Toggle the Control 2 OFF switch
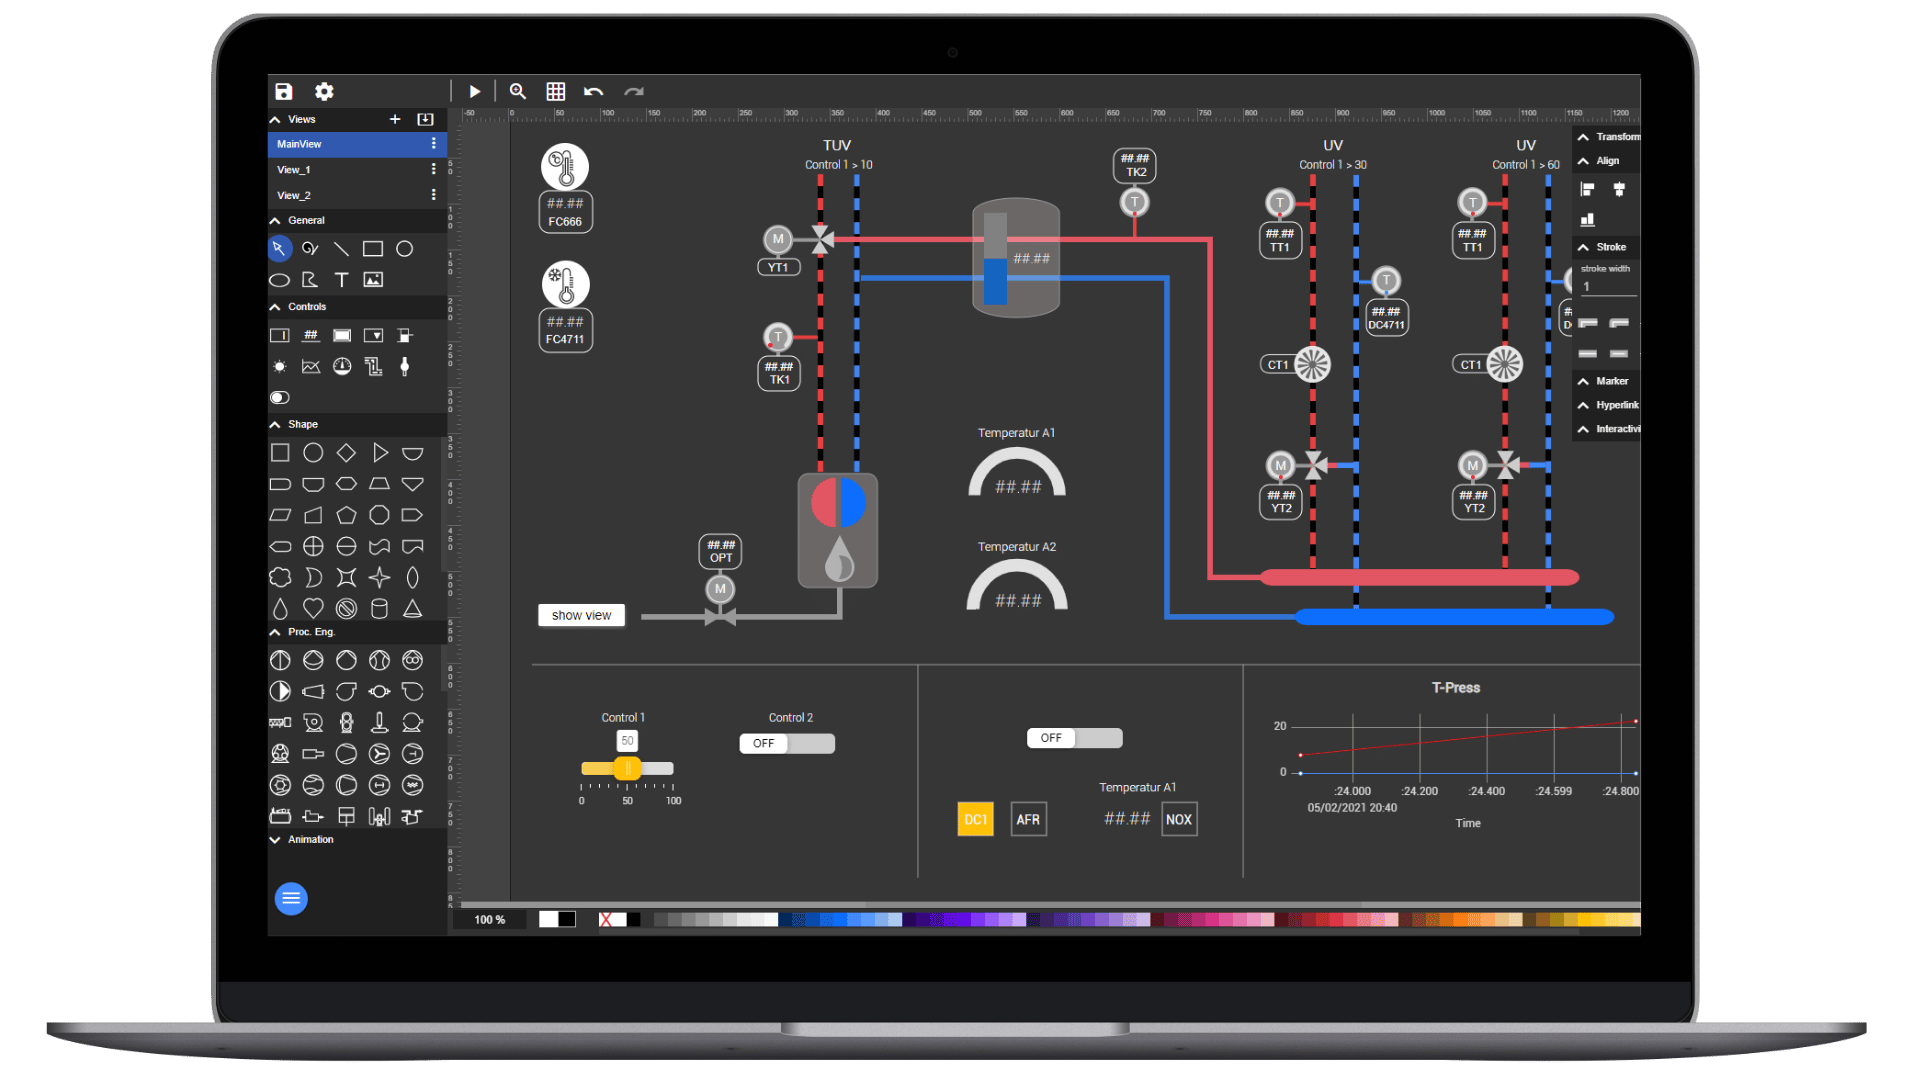The width and height of the screenshot is (1920, 1080). [787, 743]
